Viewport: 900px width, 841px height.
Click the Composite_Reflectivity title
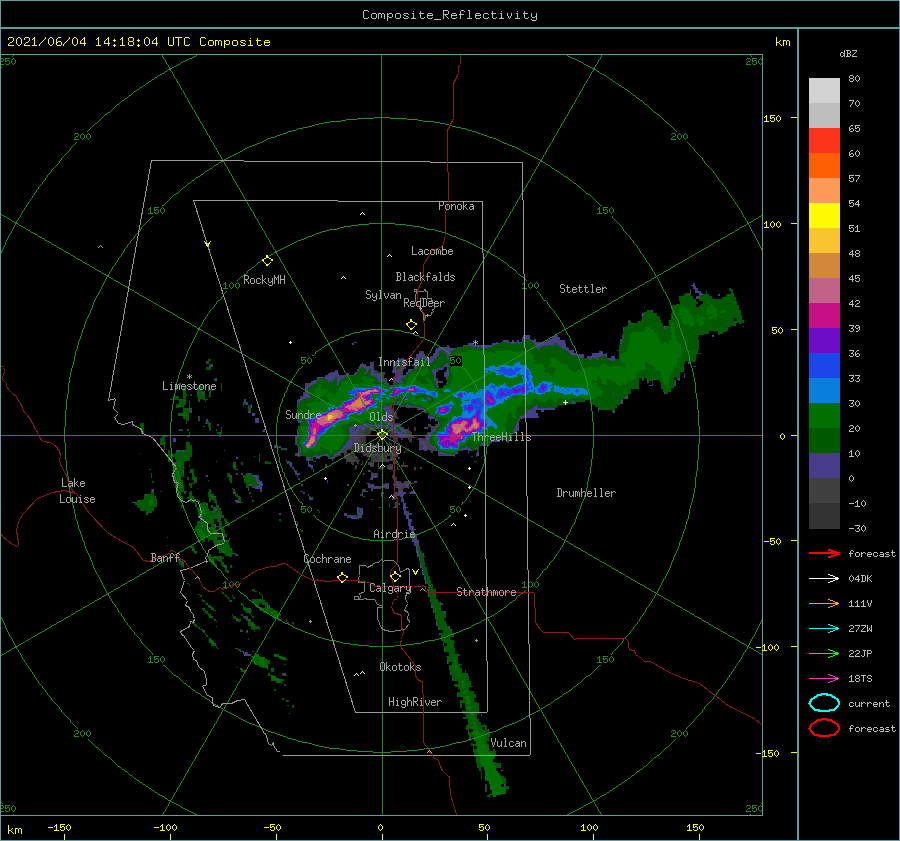click(x=450, y=15)
